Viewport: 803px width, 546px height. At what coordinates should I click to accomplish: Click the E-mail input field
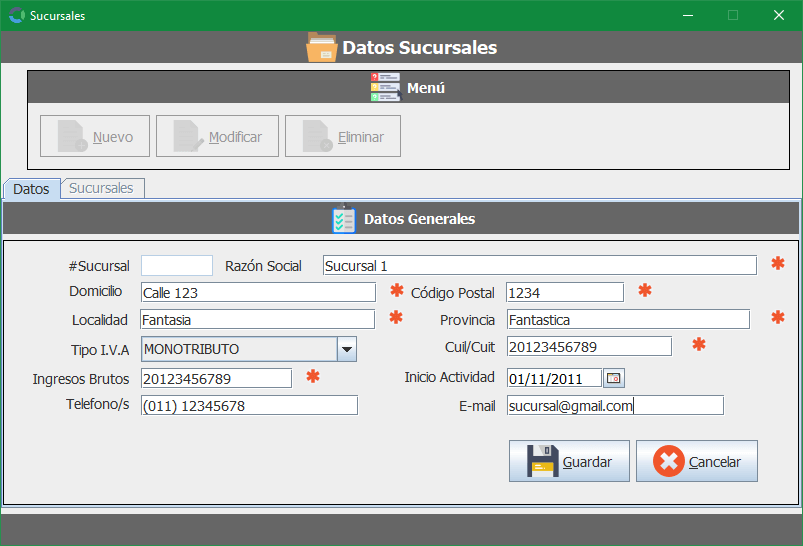[614, 406]
